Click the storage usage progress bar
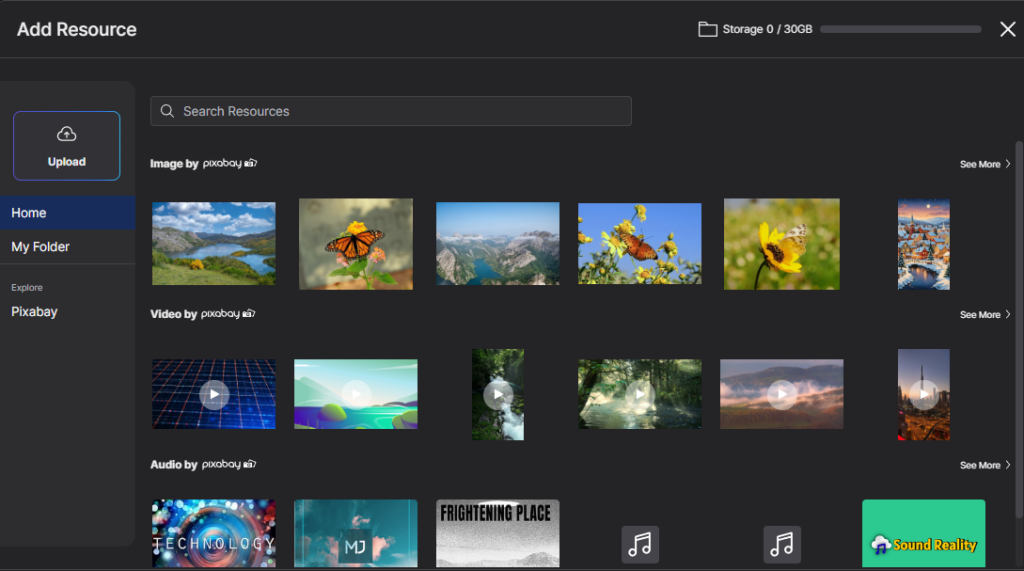The image size is (1024, 571). pos(901,29)
